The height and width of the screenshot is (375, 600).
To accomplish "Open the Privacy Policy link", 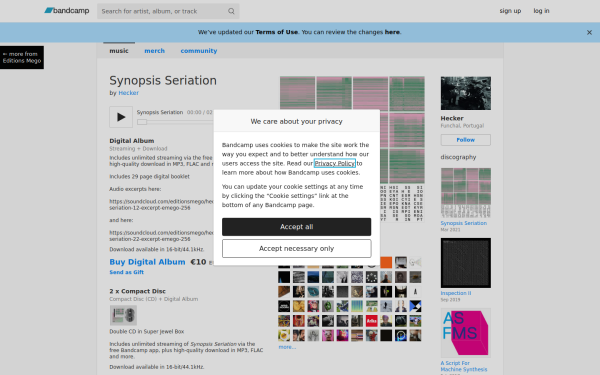I will (335, 163).
